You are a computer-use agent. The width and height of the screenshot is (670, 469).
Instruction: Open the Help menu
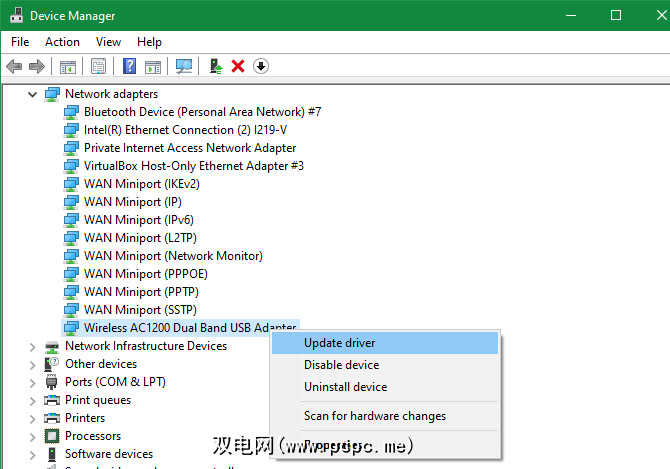(149, 42)
